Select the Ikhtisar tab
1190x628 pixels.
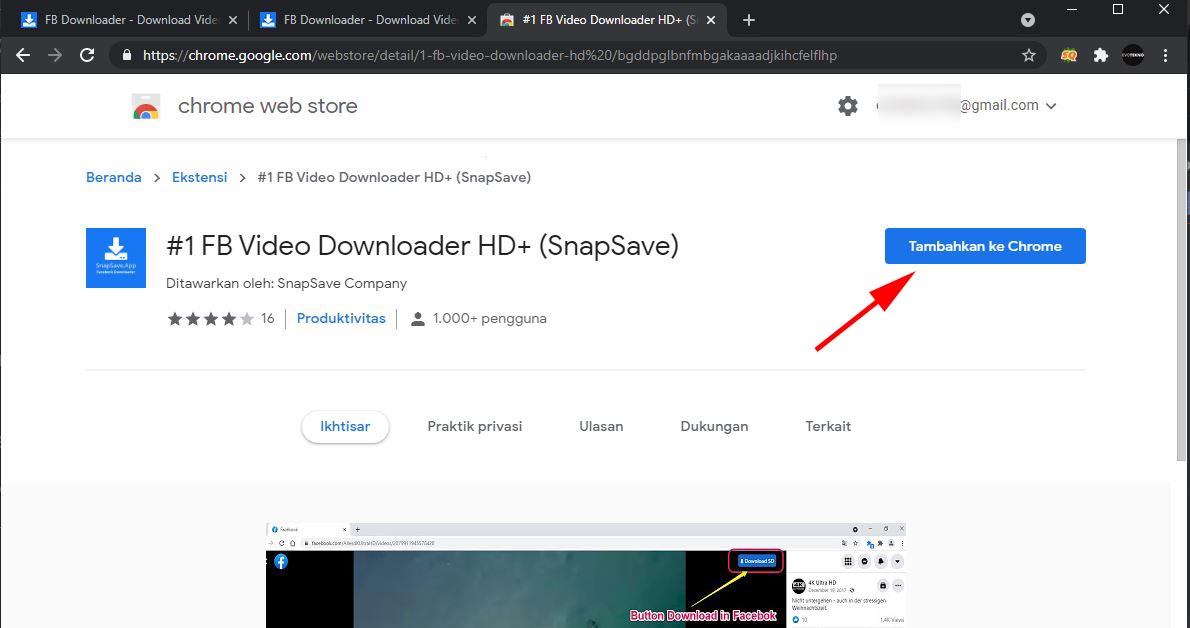click(x=345, y=427)
